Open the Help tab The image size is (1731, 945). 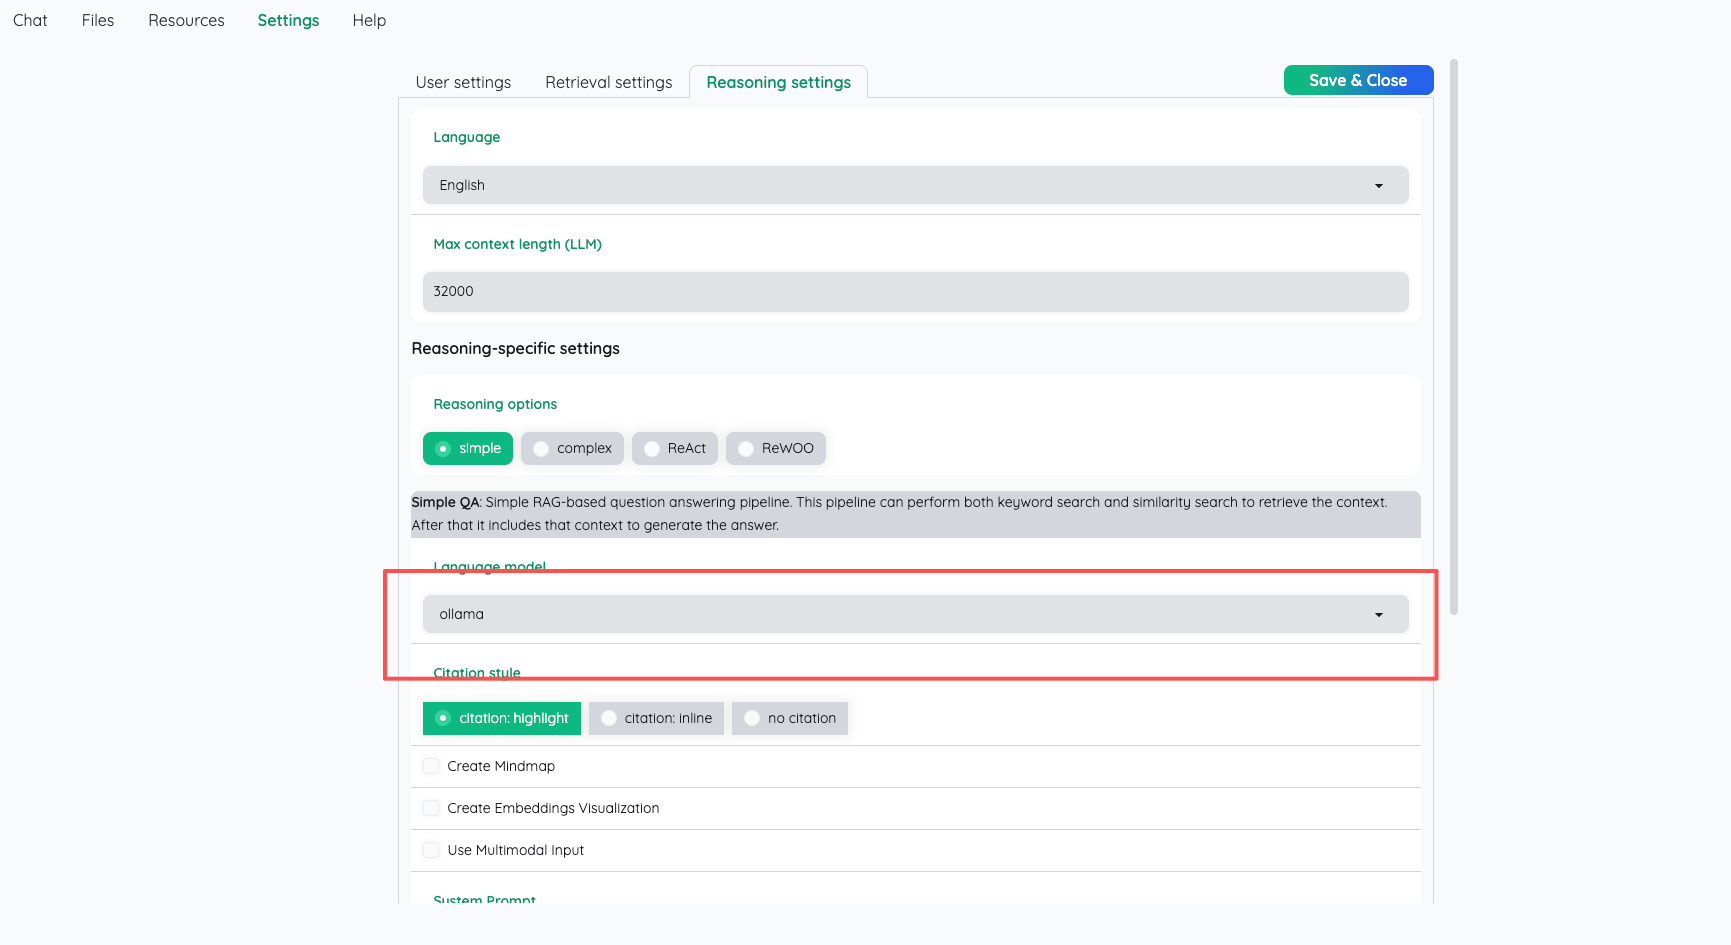tap(369, 20)
